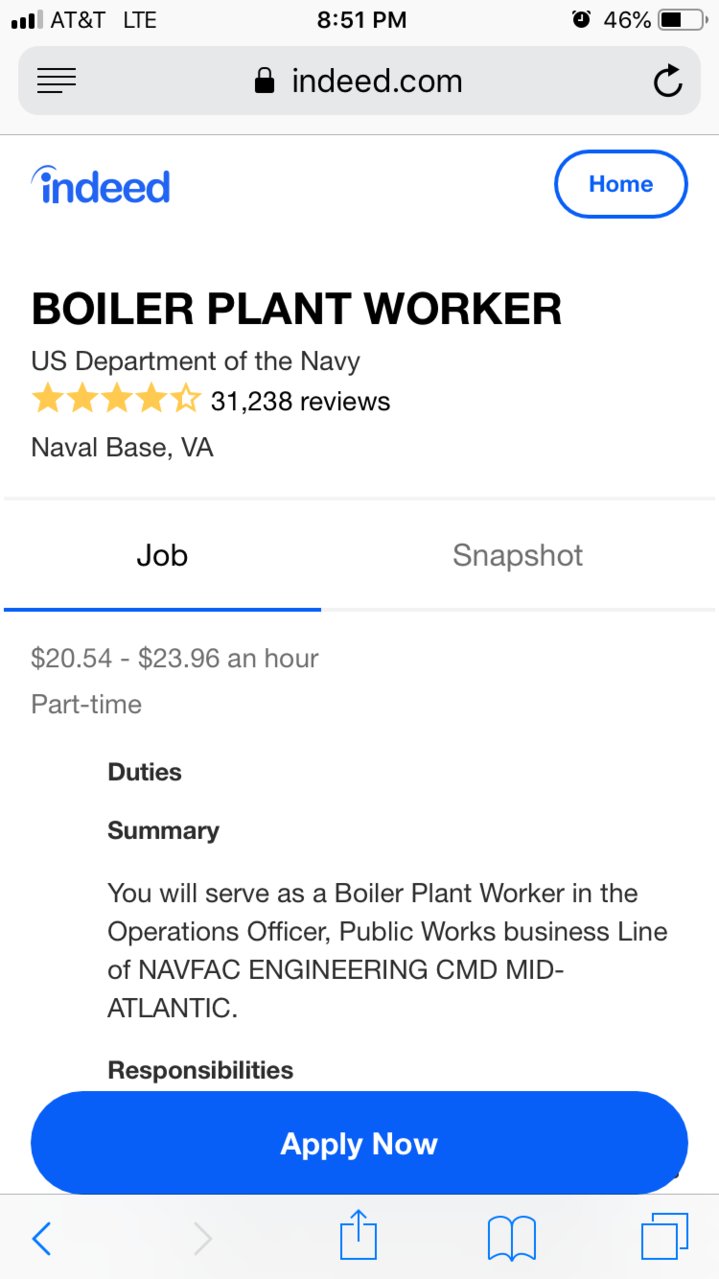Reload the page with the refresh icon
Image resolution: width=719 pixels, height=1279 pixels.
(668, 81)
